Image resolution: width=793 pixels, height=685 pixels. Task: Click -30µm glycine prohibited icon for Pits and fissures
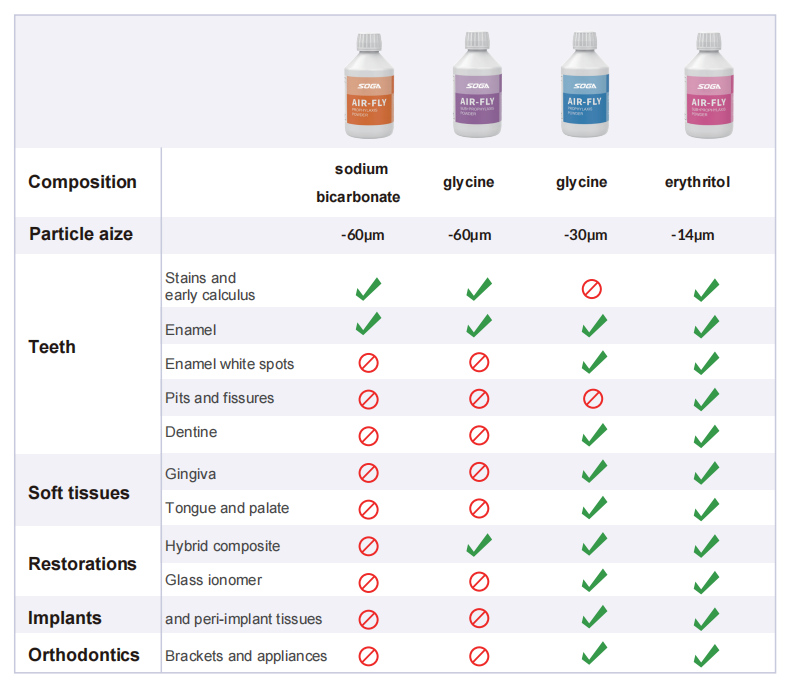coord(593,399)
